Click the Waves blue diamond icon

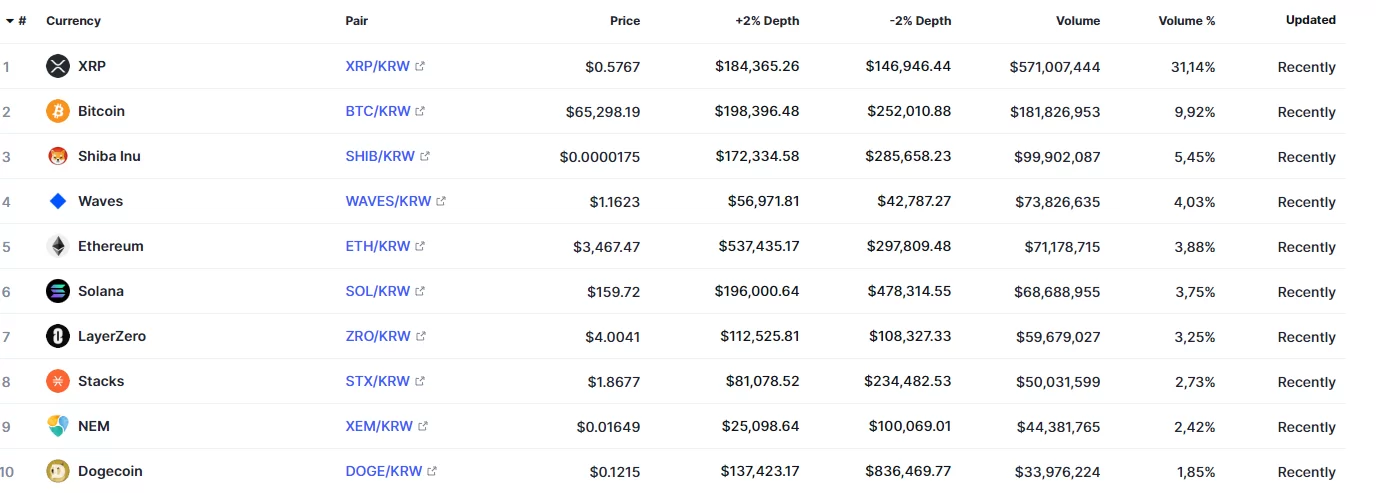58,201
